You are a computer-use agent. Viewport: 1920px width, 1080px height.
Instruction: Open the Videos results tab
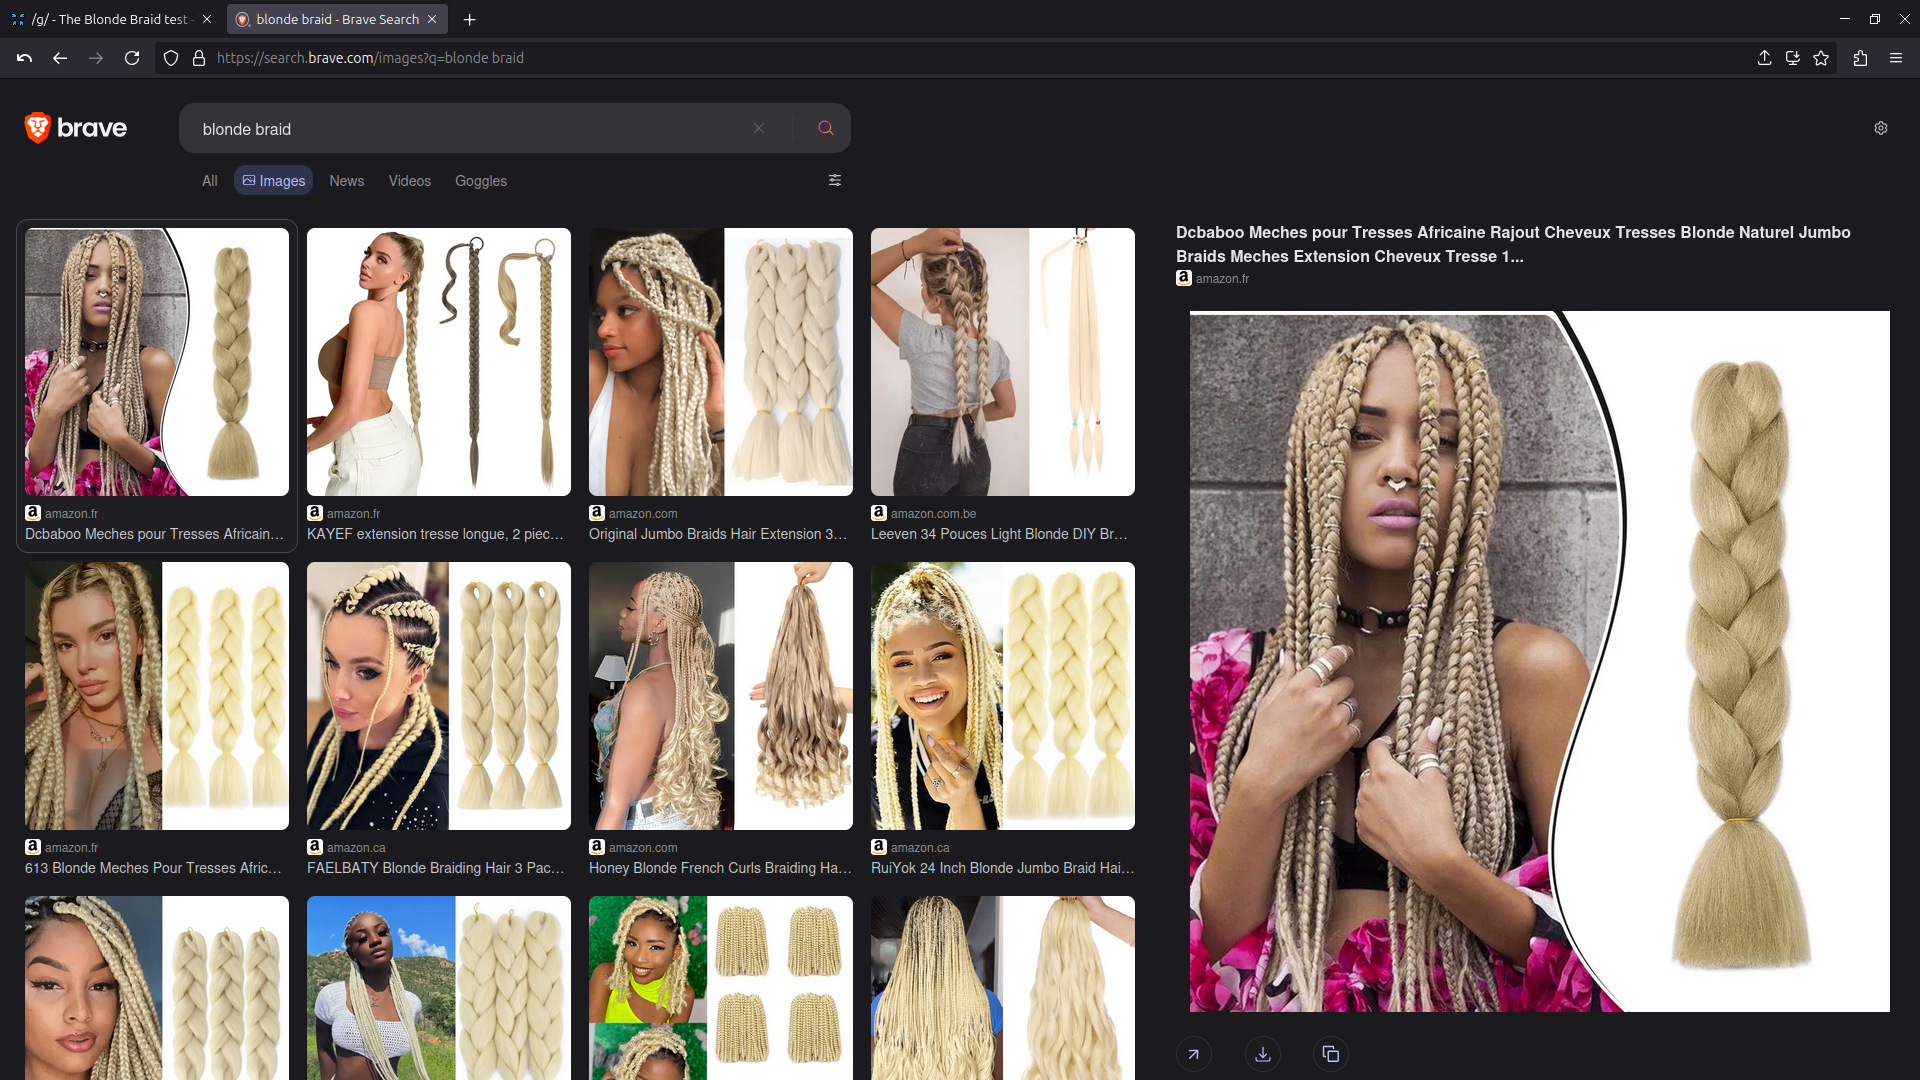point(409,181)
